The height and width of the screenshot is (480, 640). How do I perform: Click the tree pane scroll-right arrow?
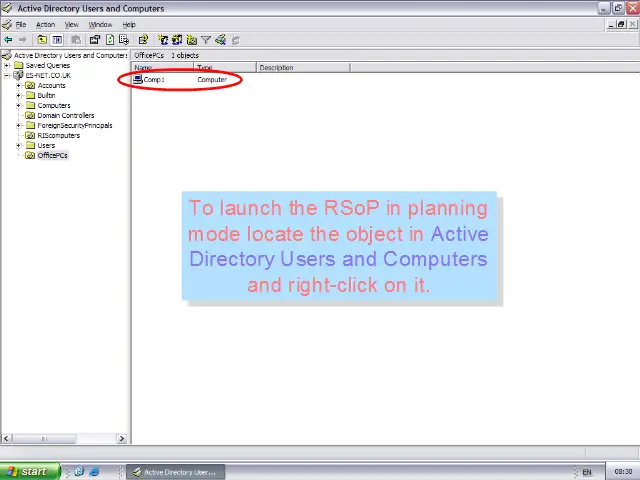[x=122, y=439]
